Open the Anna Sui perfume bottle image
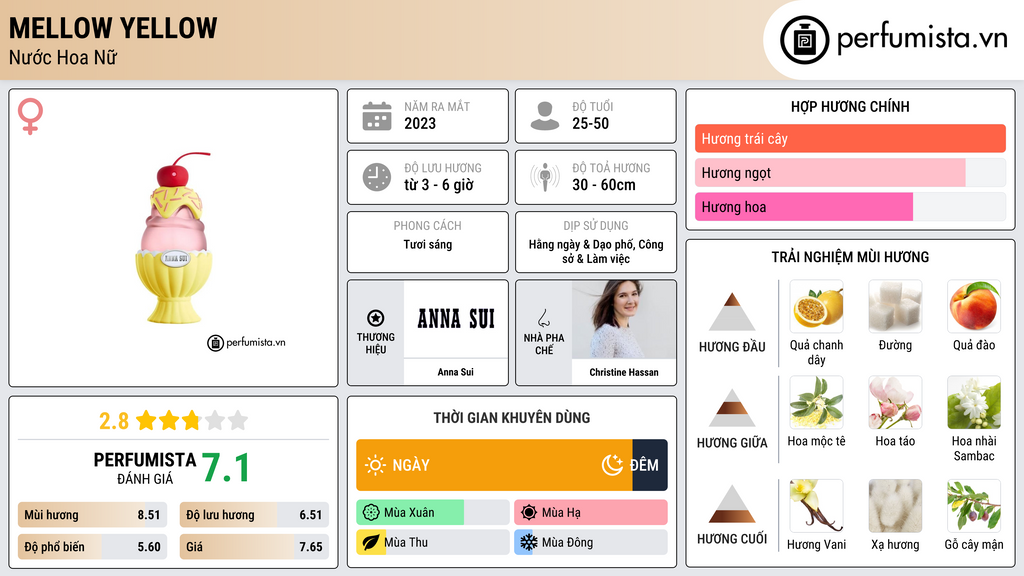The image size is (1024, 576). (x=174, y=238)
